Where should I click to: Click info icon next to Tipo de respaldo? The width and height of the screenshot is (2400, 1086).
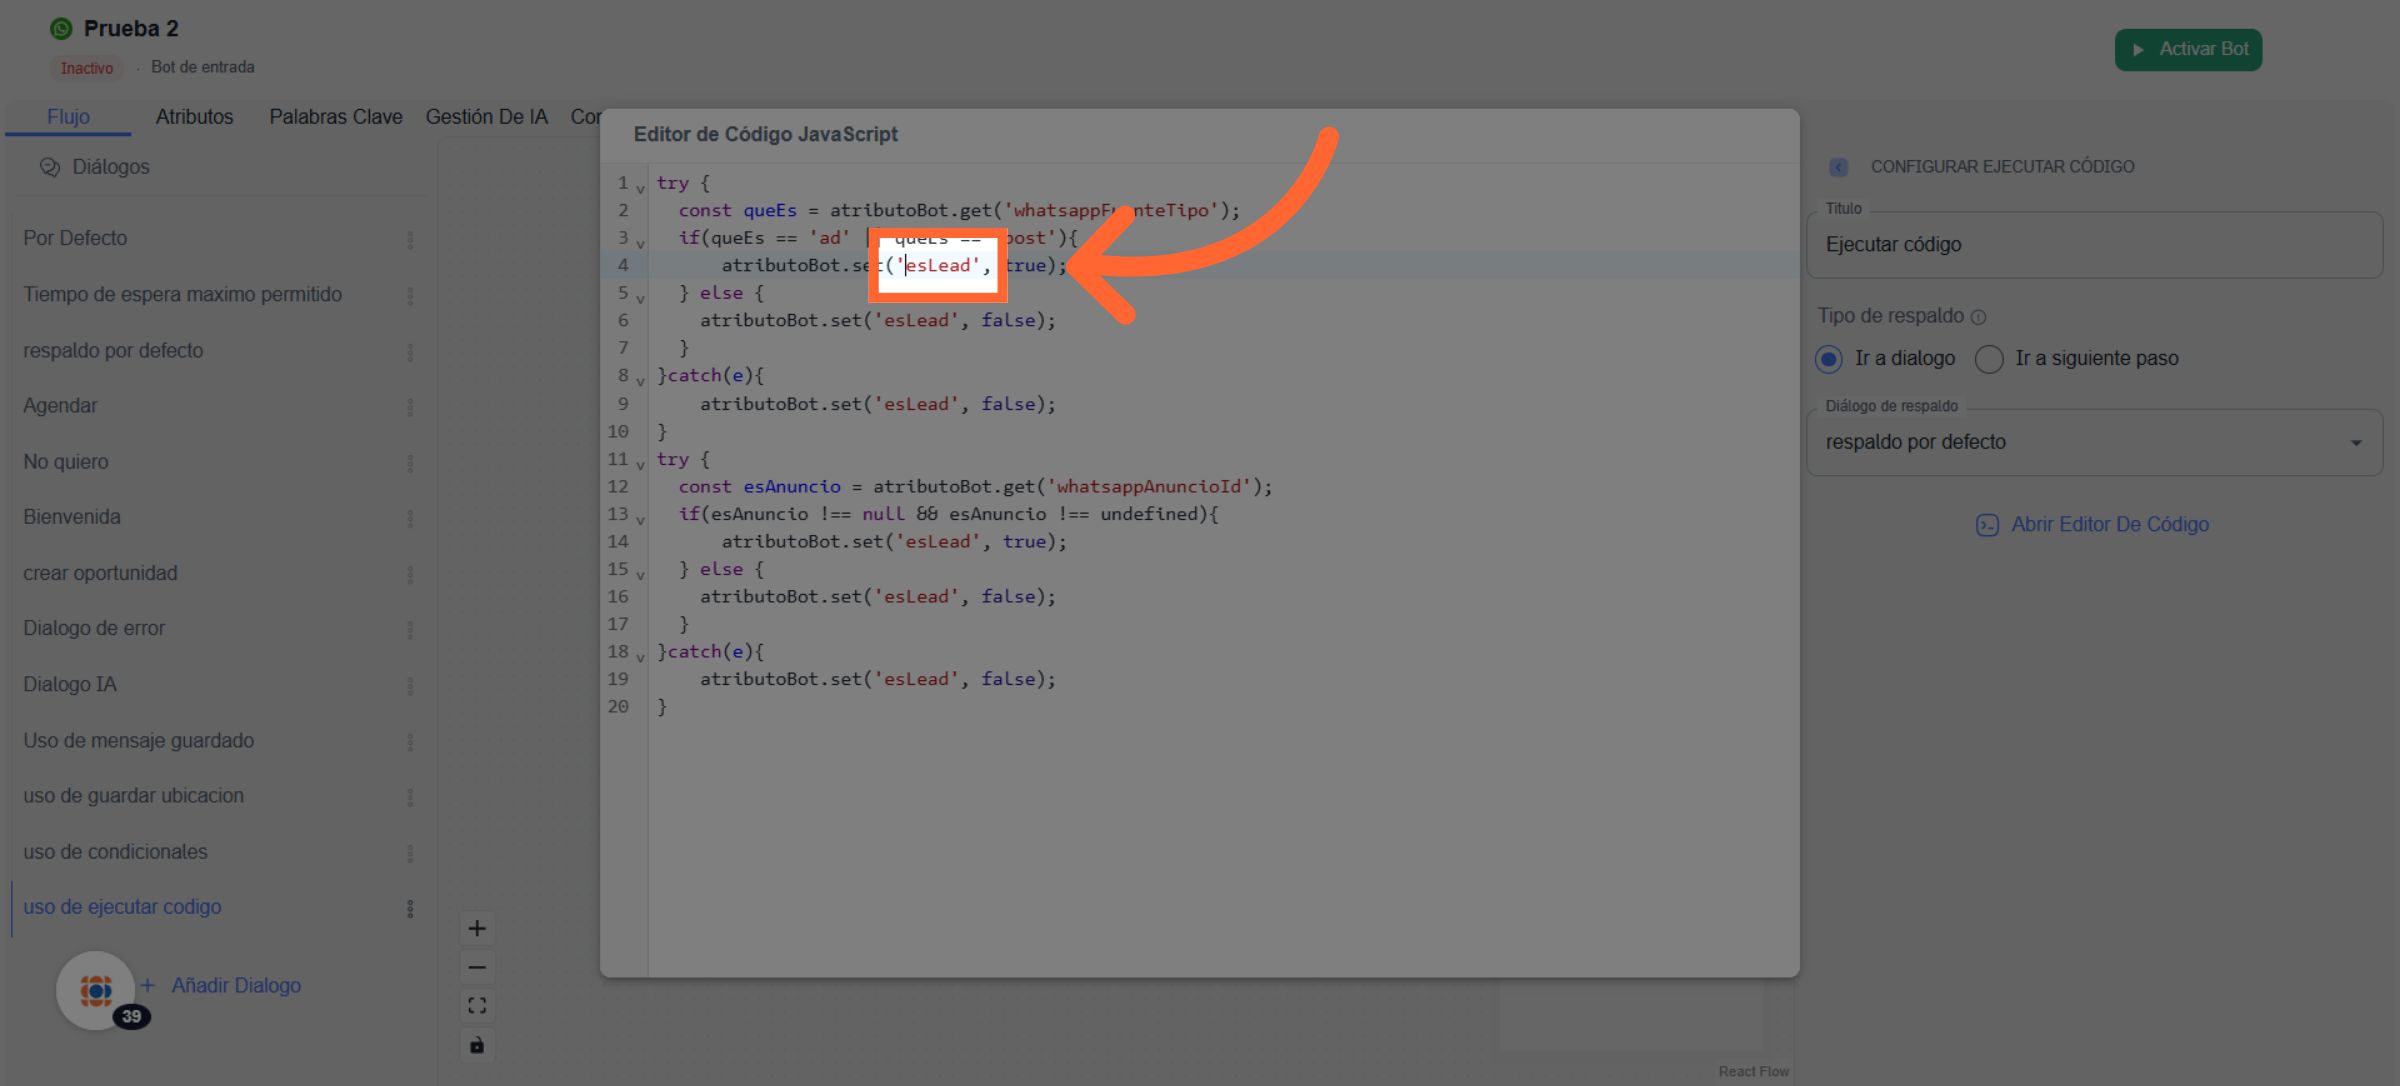(x=1978, y=317)
